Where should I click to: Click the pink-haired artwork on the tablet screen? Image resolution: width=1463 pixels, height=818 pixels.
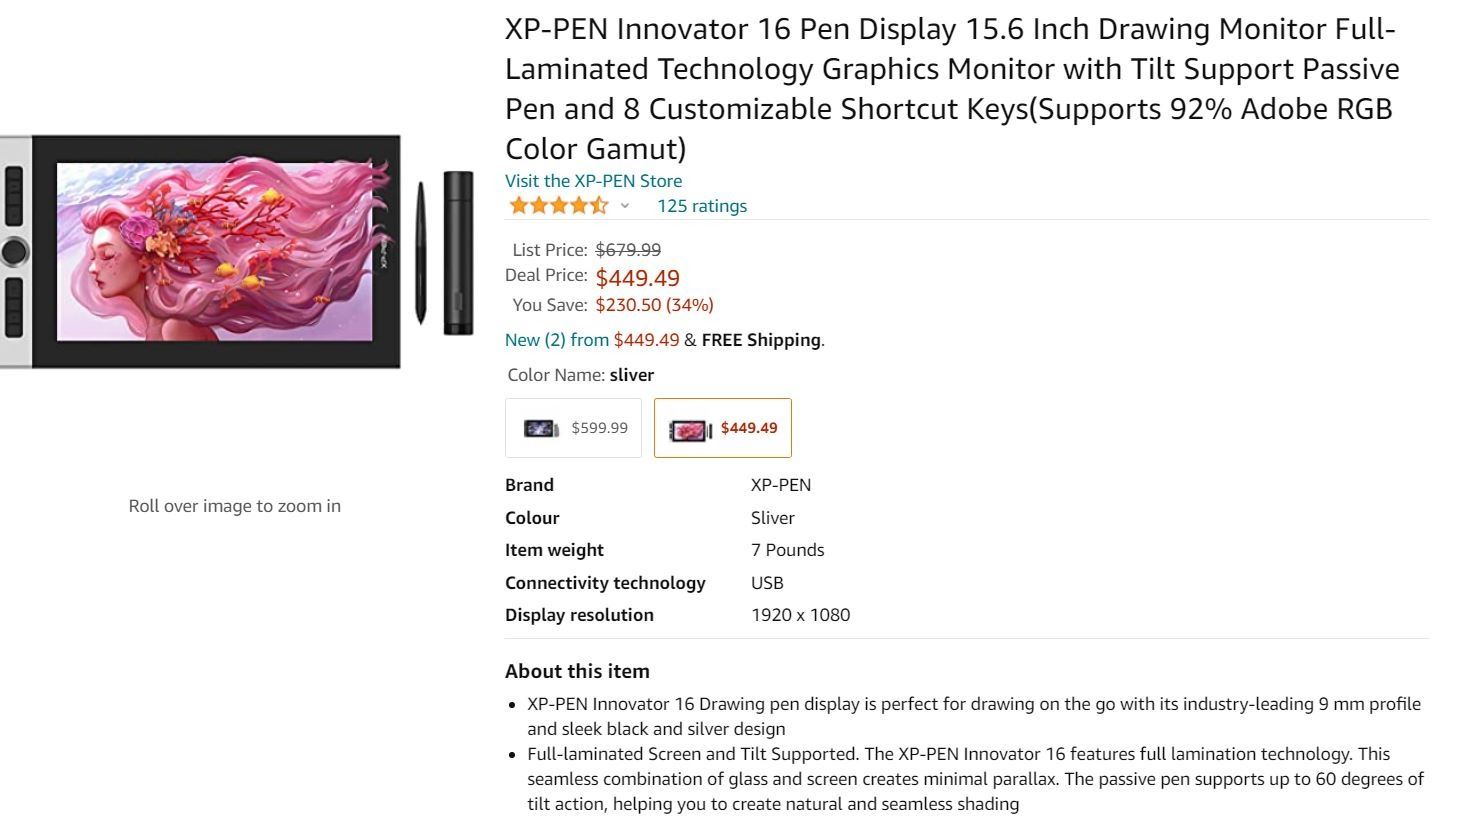[214, 250]
